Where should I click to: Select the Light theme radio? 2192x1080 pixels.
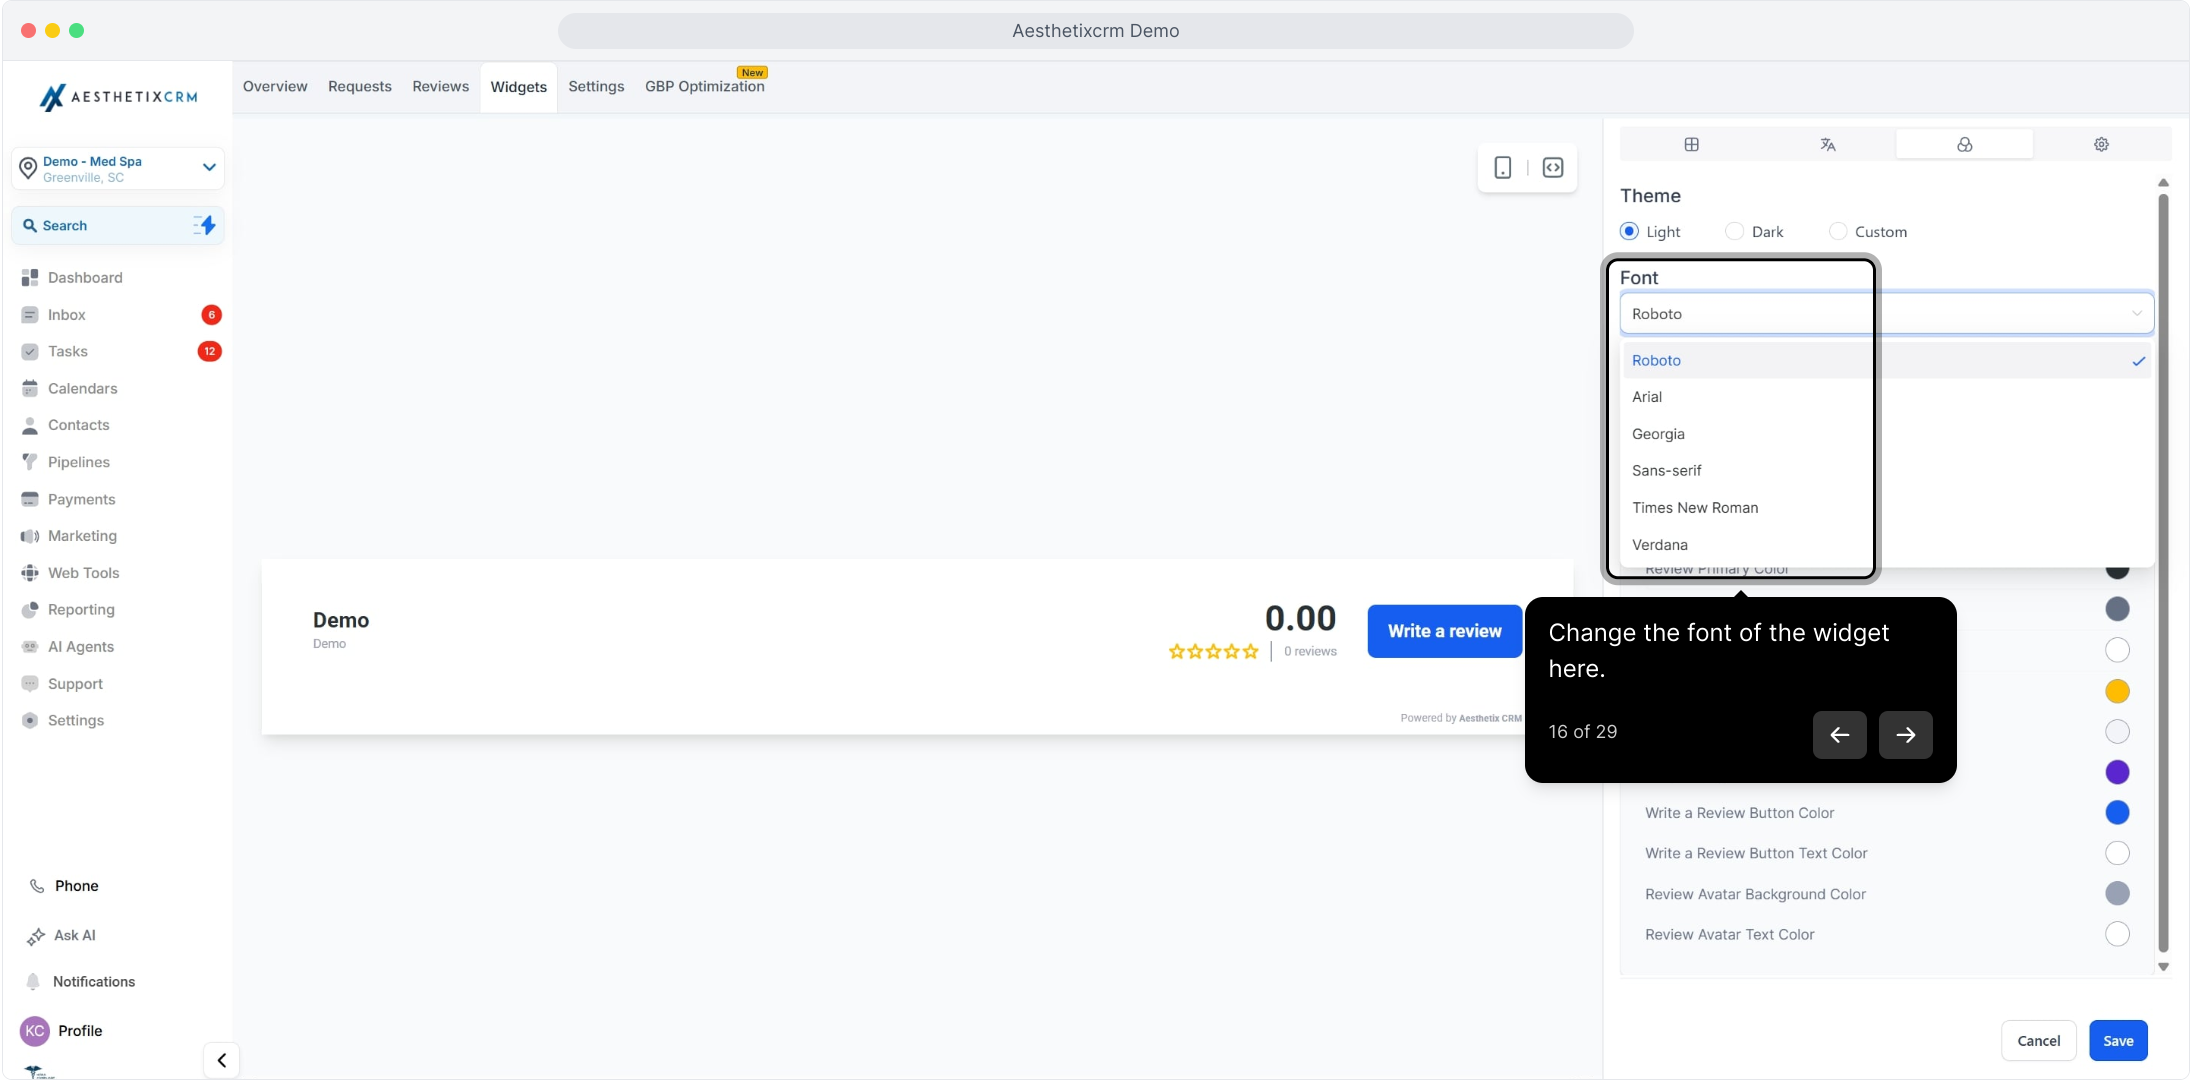point(1629,231)
